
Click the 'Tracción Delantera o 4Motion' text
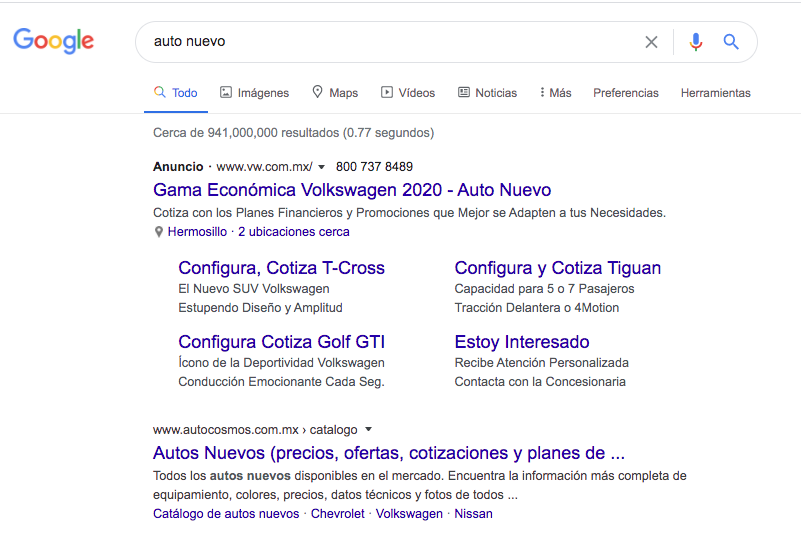(x=537, y=308)
